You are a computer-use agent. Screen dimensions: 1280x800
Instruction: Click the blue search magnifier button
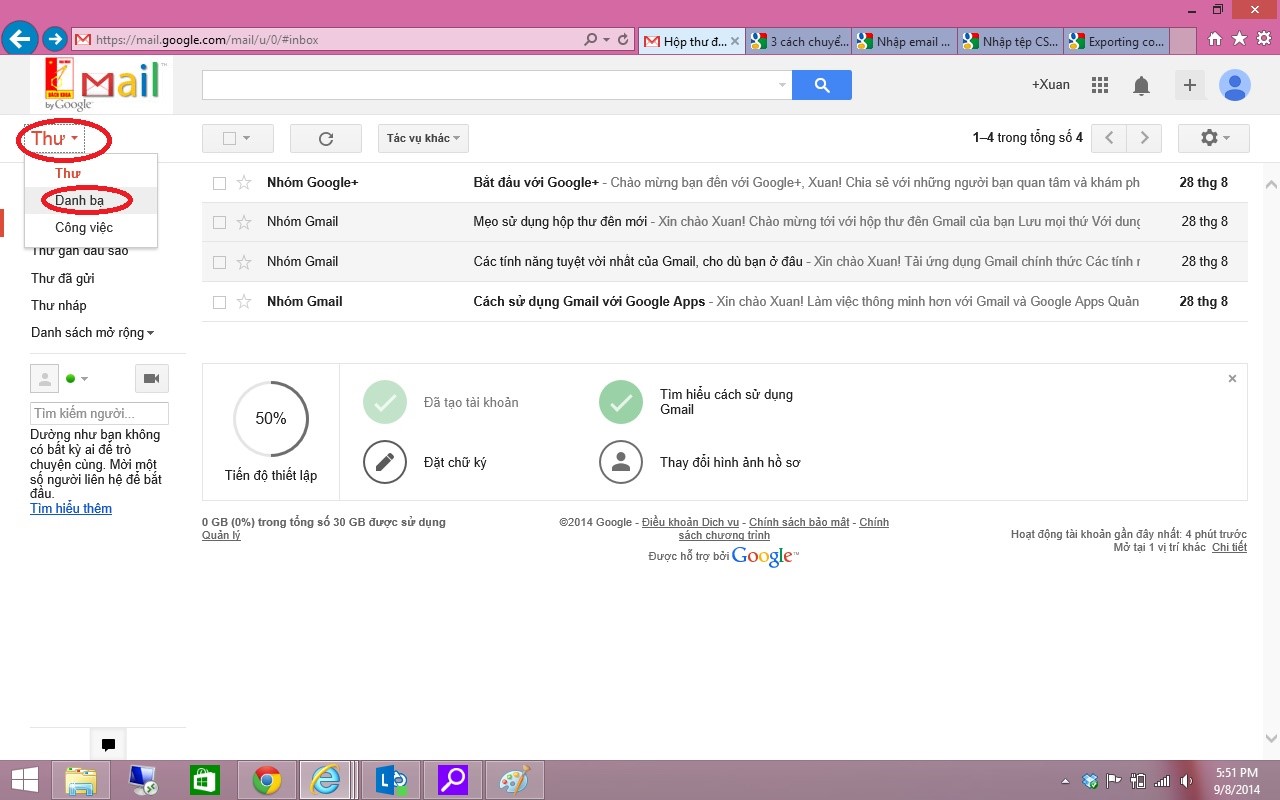(x=821, y=85)
